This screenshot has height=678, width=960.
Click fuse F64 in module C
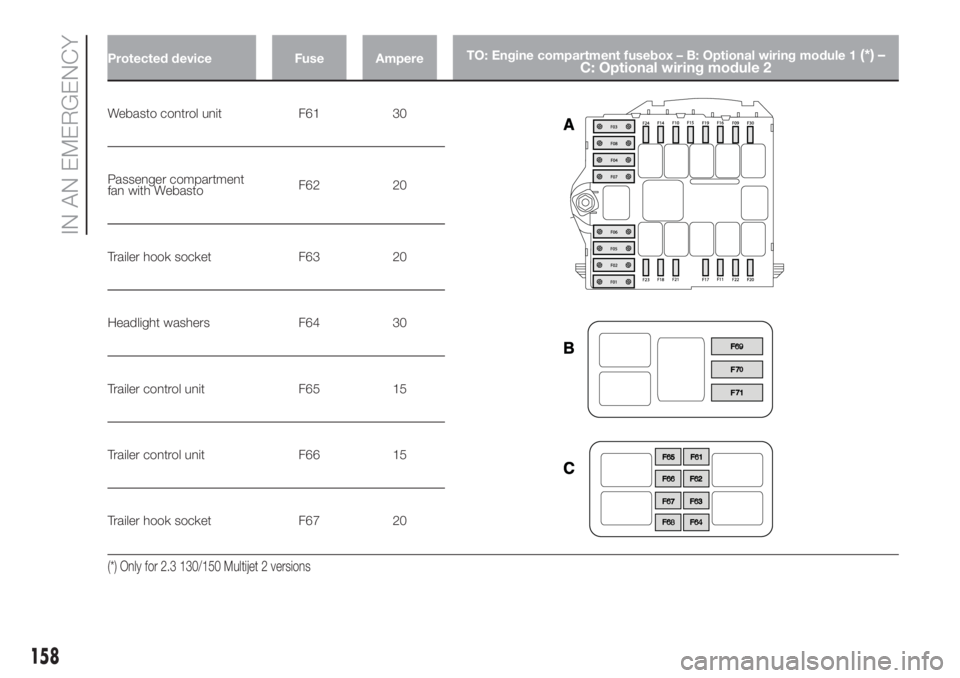coord(697,521)
